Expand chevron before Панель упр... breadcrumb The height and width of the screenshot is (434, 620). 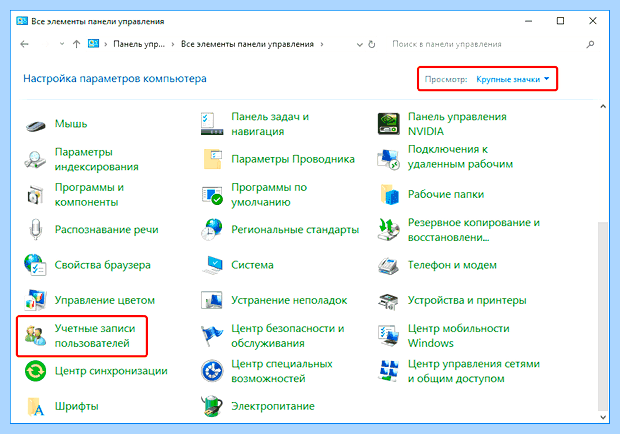click(x=106, y=44)
